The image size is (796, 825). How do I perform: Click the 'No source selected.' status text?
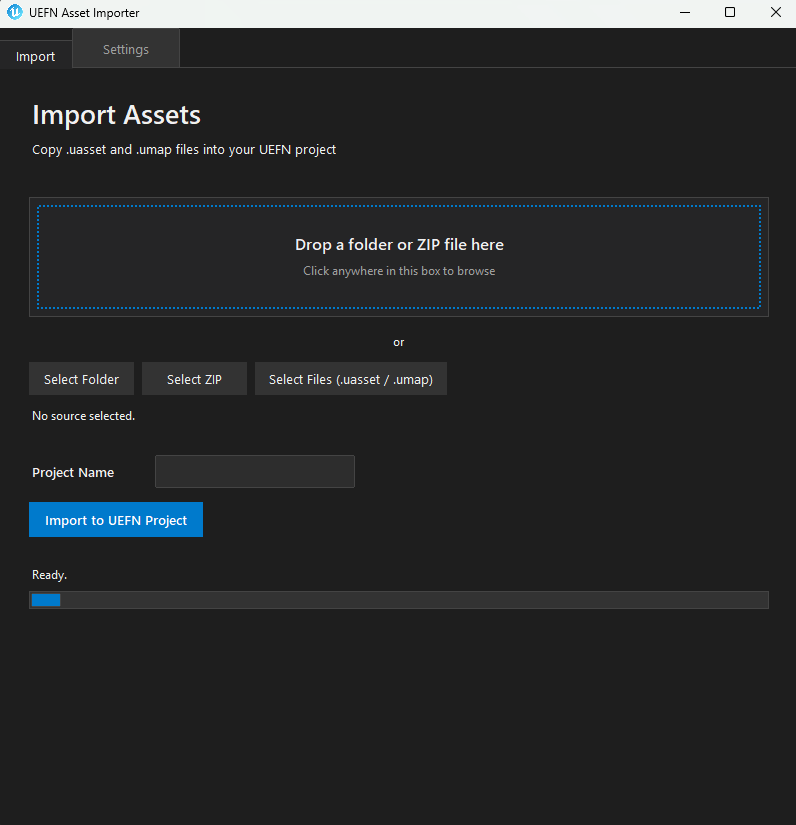click(x=84, y=416)
